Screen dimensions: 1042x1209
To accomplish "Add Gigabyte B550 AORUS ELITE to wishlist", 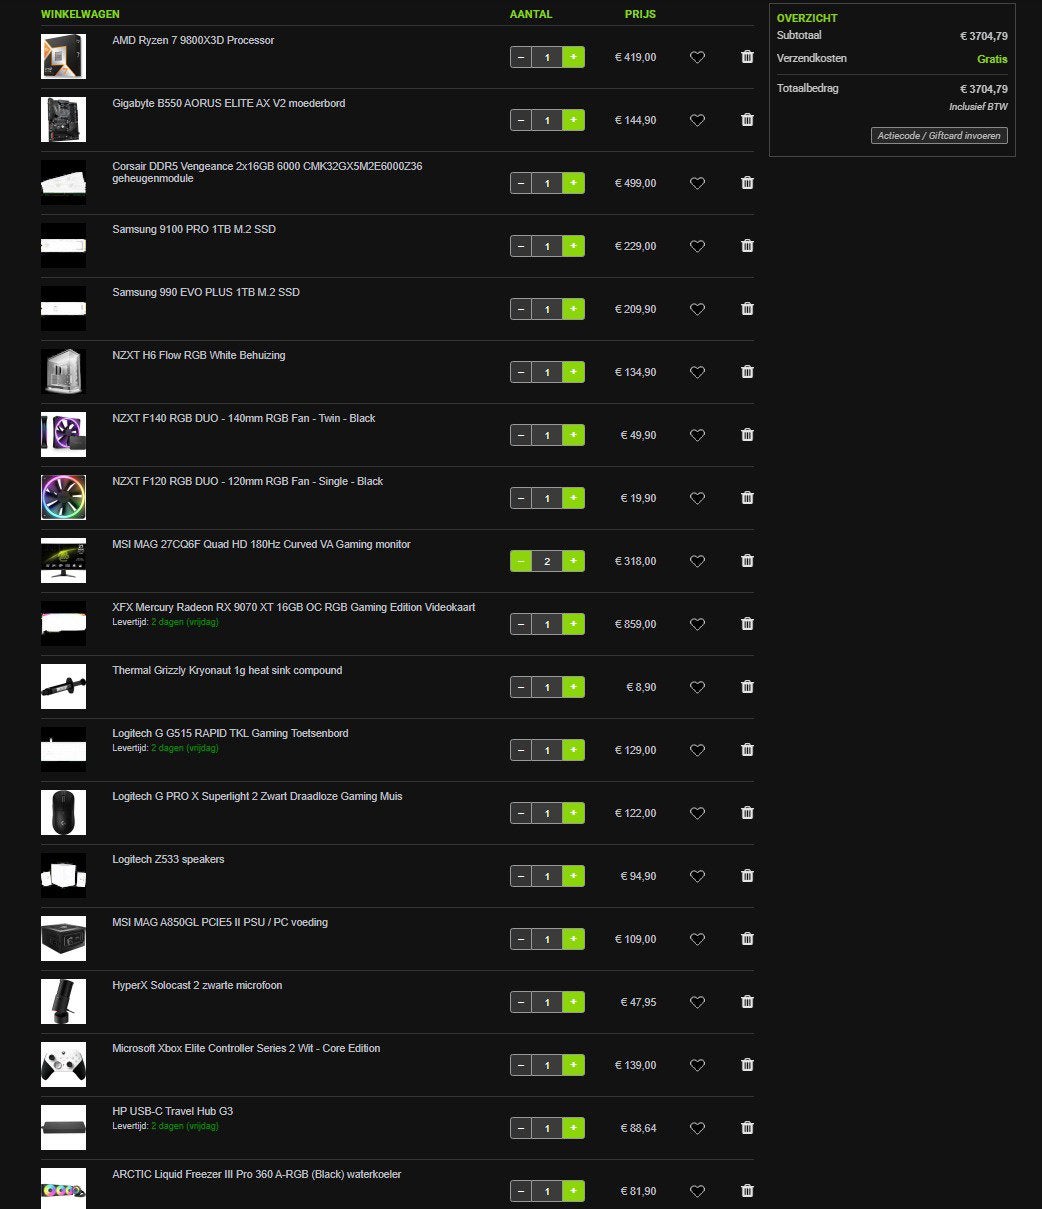I will (x=697, y=120).
